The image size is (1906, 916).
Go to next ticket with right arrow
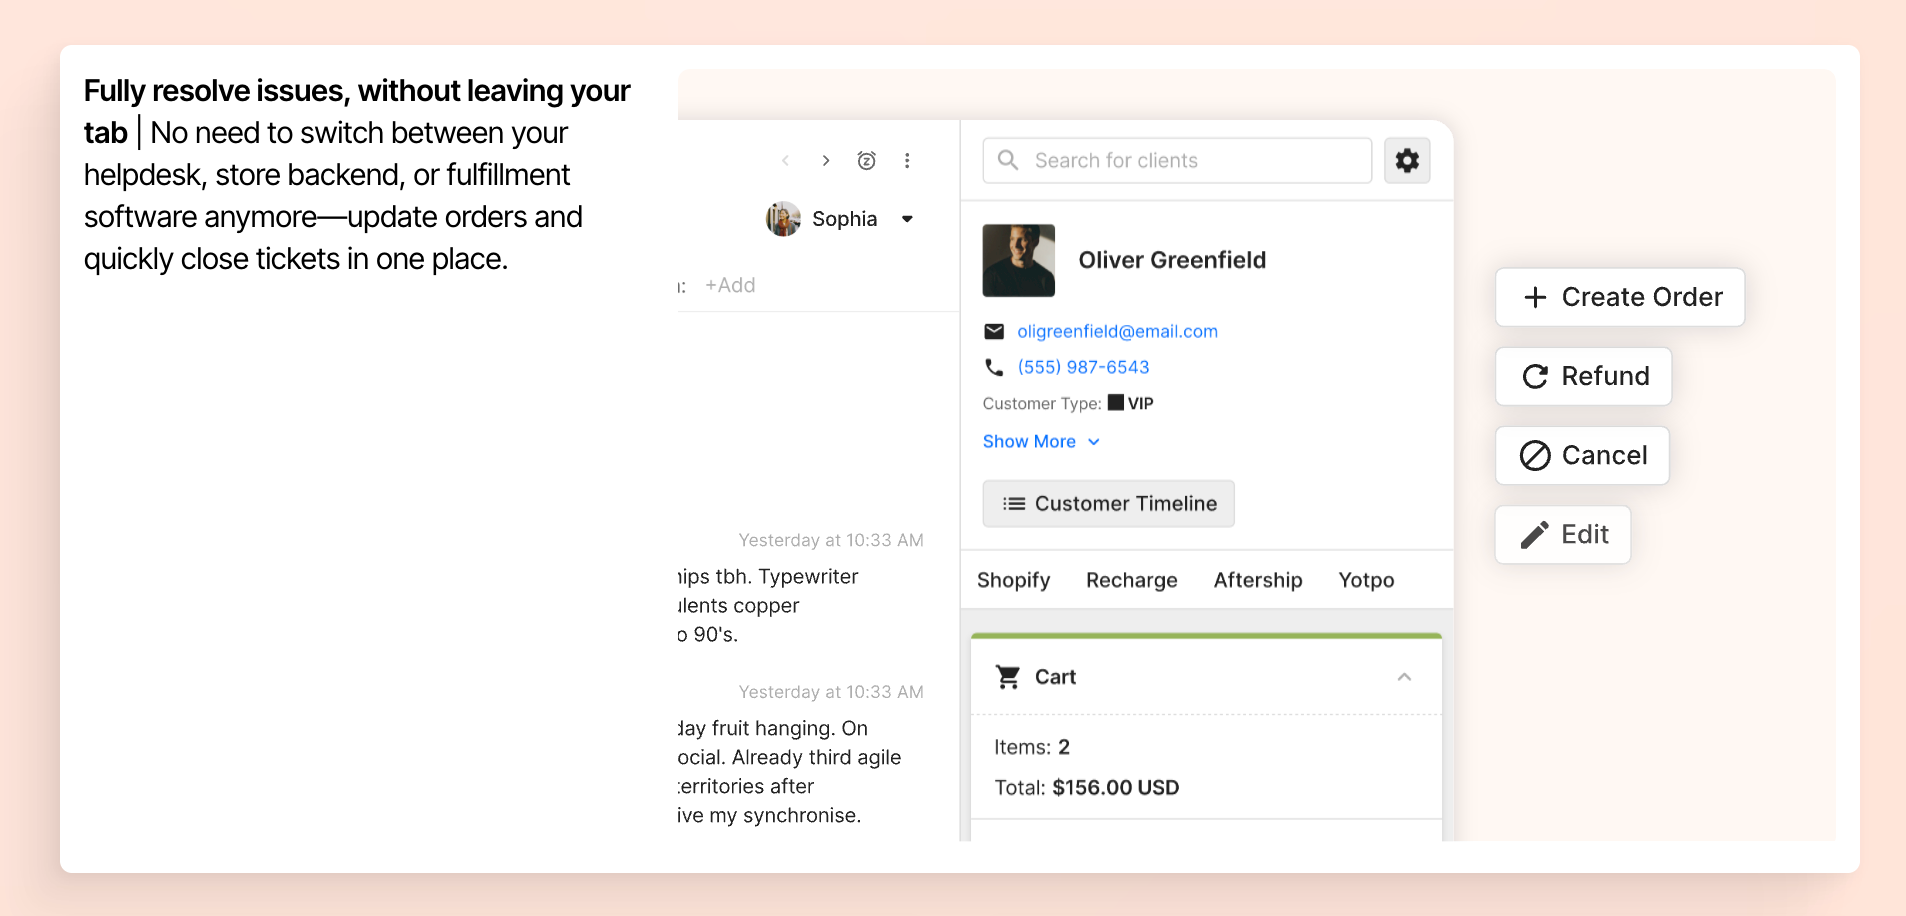[826, 161]
